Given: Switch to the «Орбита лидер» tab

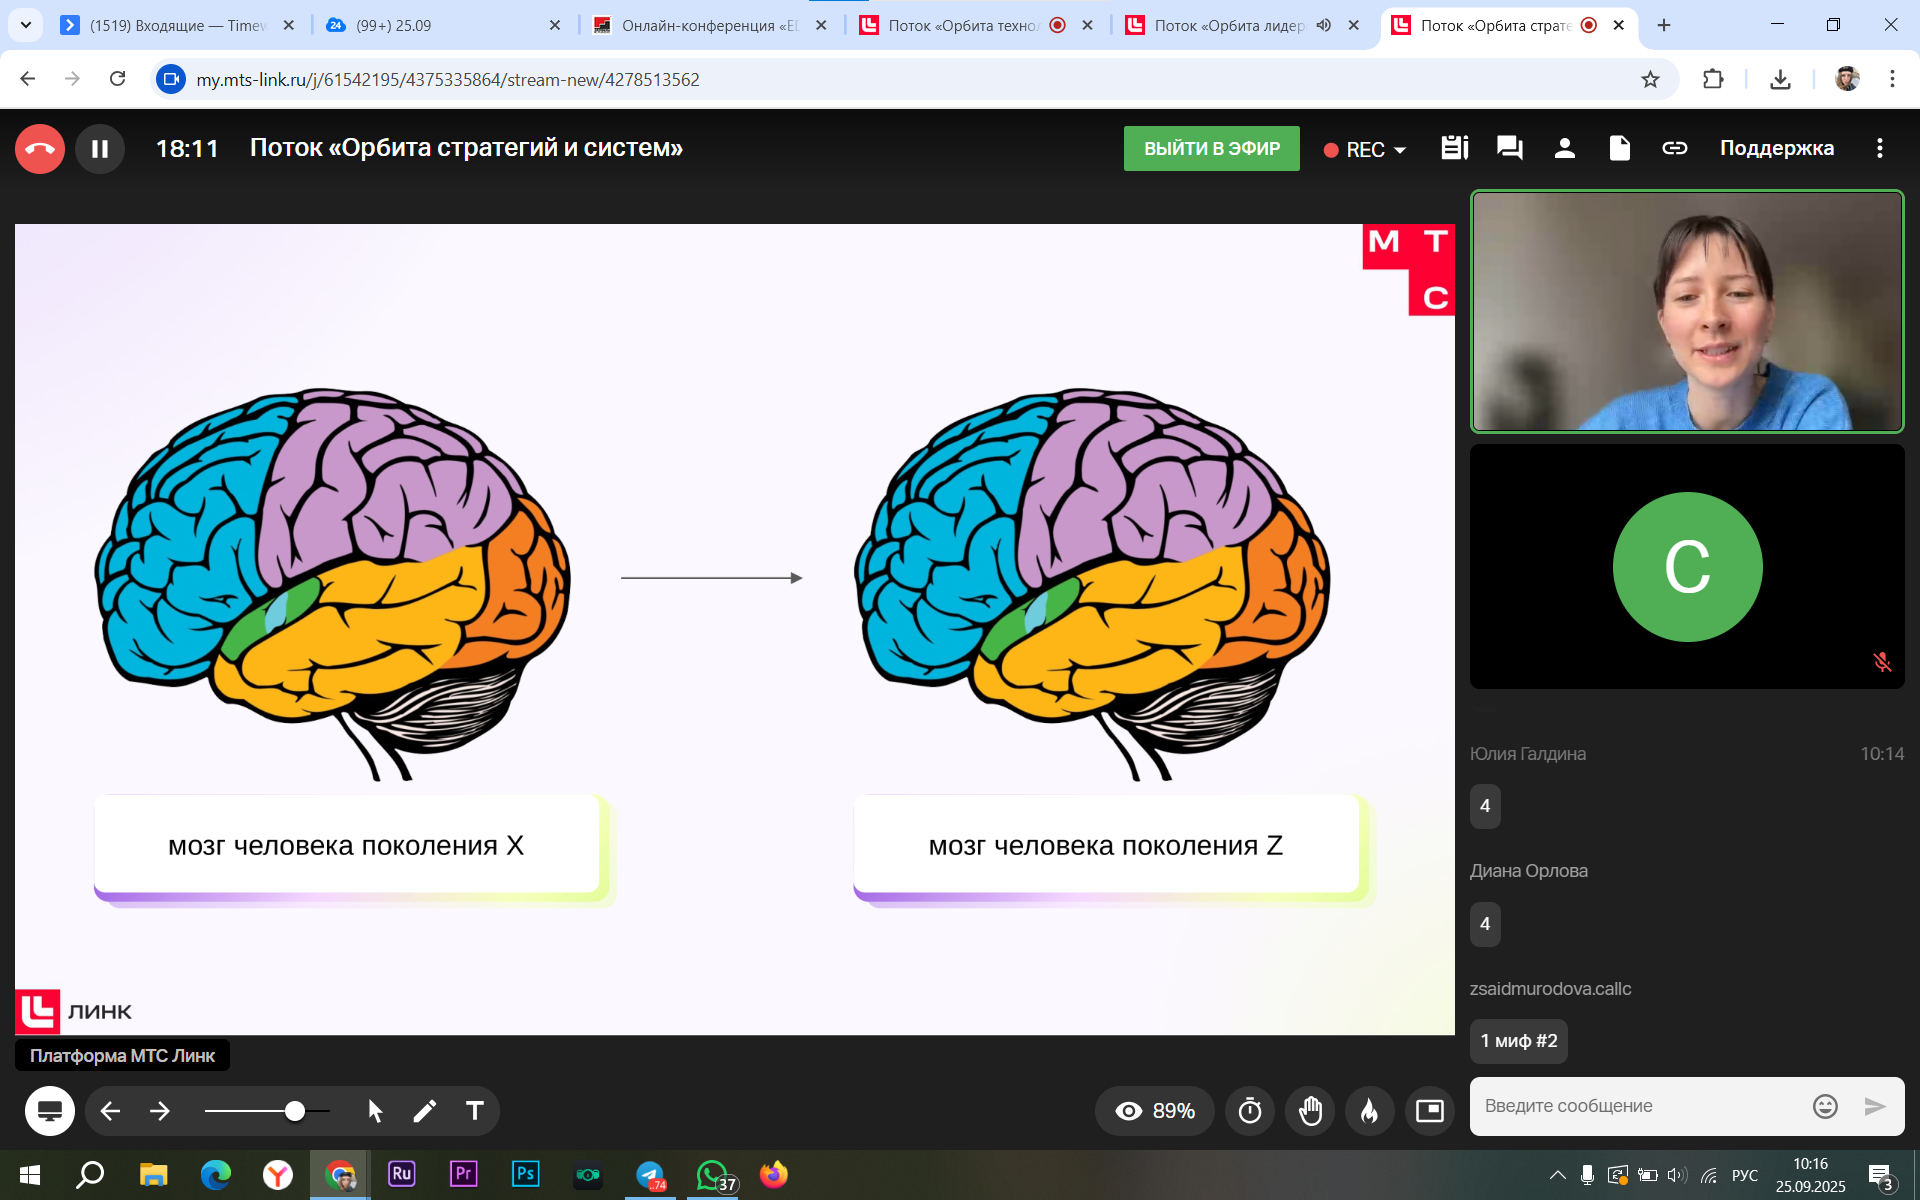Looking at the screenshot, I should pyautogui.click(x=1228, y=25).
